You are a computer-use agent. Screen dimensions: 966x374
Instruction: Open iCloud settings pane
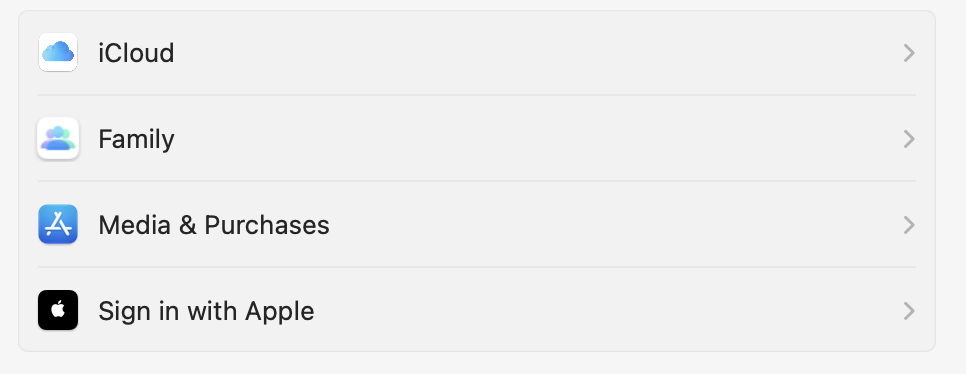[477, 53]
